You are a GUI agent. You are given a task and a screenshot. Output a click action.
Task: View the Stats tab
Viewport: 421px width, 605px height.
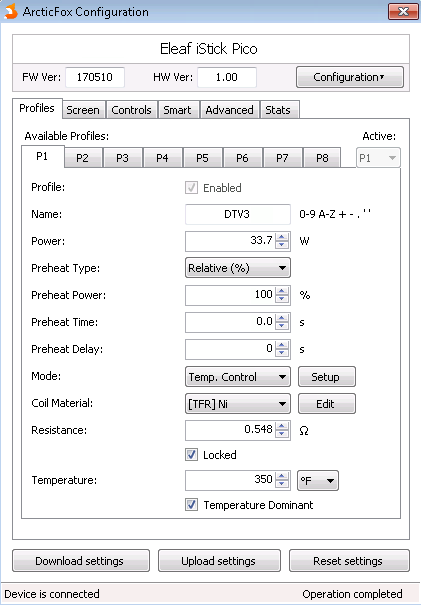pos(278,110)
